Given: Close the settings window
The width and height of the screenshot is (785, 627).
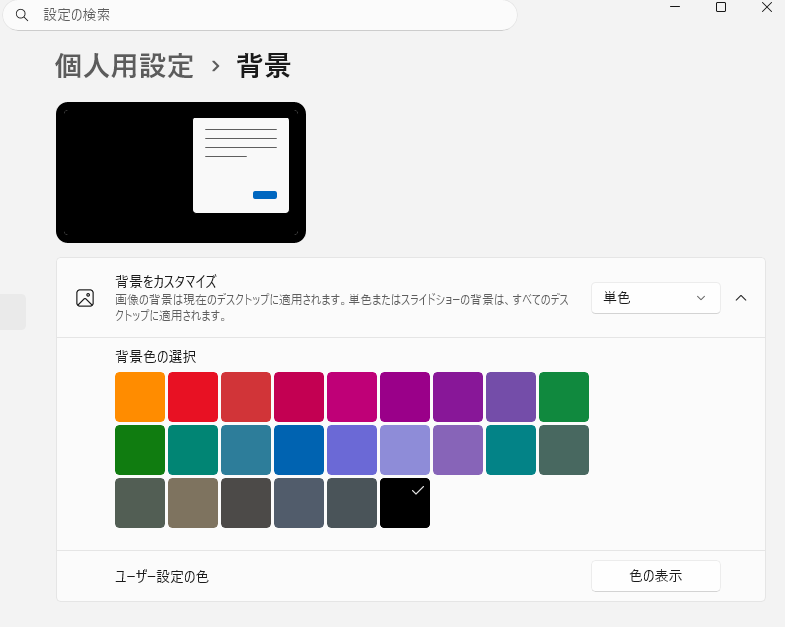Looking at the screenshot, I should pos(767,7).
